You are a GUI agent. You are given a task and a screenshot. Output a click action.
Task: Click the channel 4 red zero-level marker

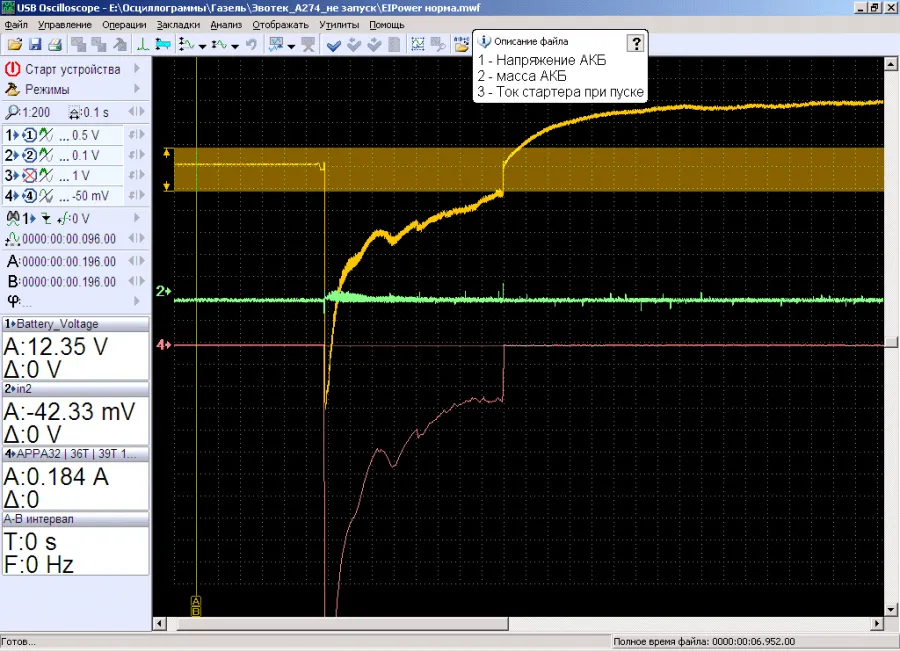click(164, 344)
